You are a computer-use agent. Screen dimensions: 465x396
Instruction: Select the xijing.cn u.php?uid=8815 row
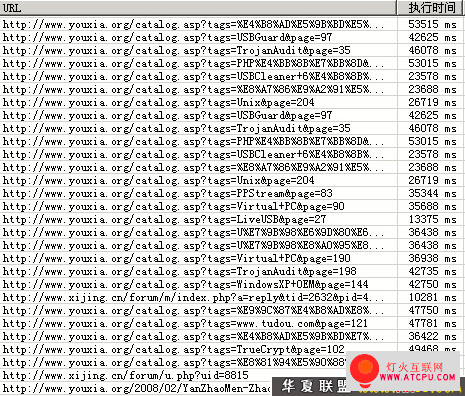coord(136,375)
